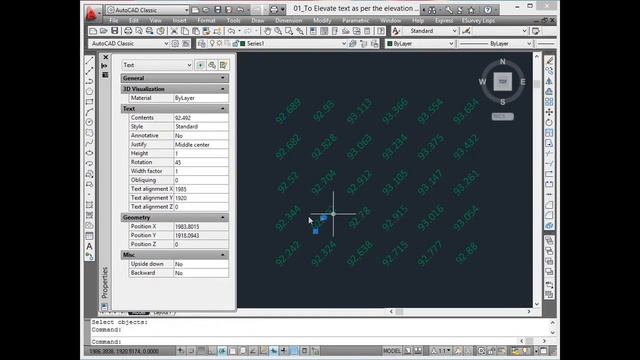The image size is (640, 360).
Task: Click the TOP face of ViewCube
Action: 502,81
